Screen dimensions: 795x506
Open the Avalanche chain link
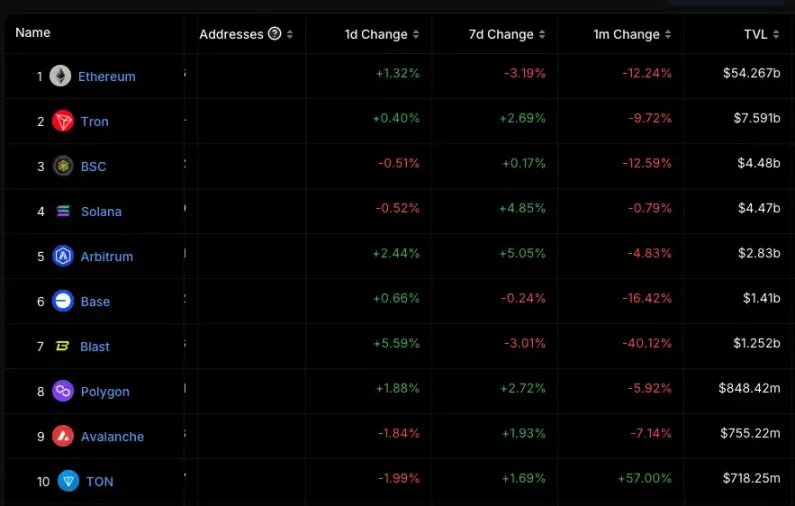point(112,436)
